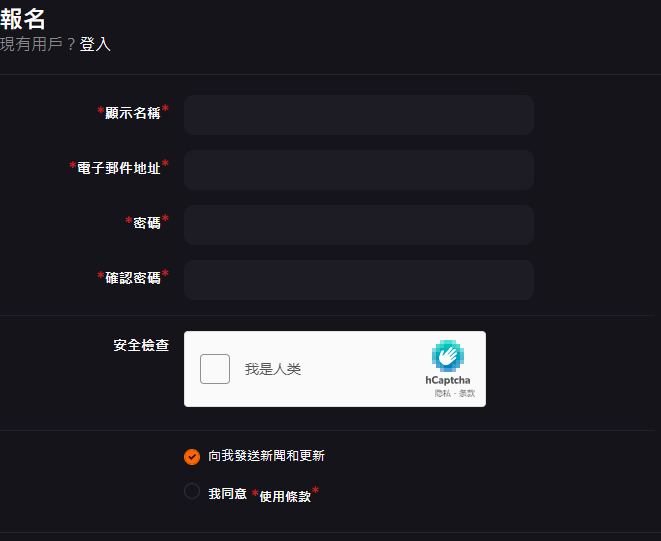
Task: Click the 向我發送新聞和更新 label text
Action: tap(266, 456)
